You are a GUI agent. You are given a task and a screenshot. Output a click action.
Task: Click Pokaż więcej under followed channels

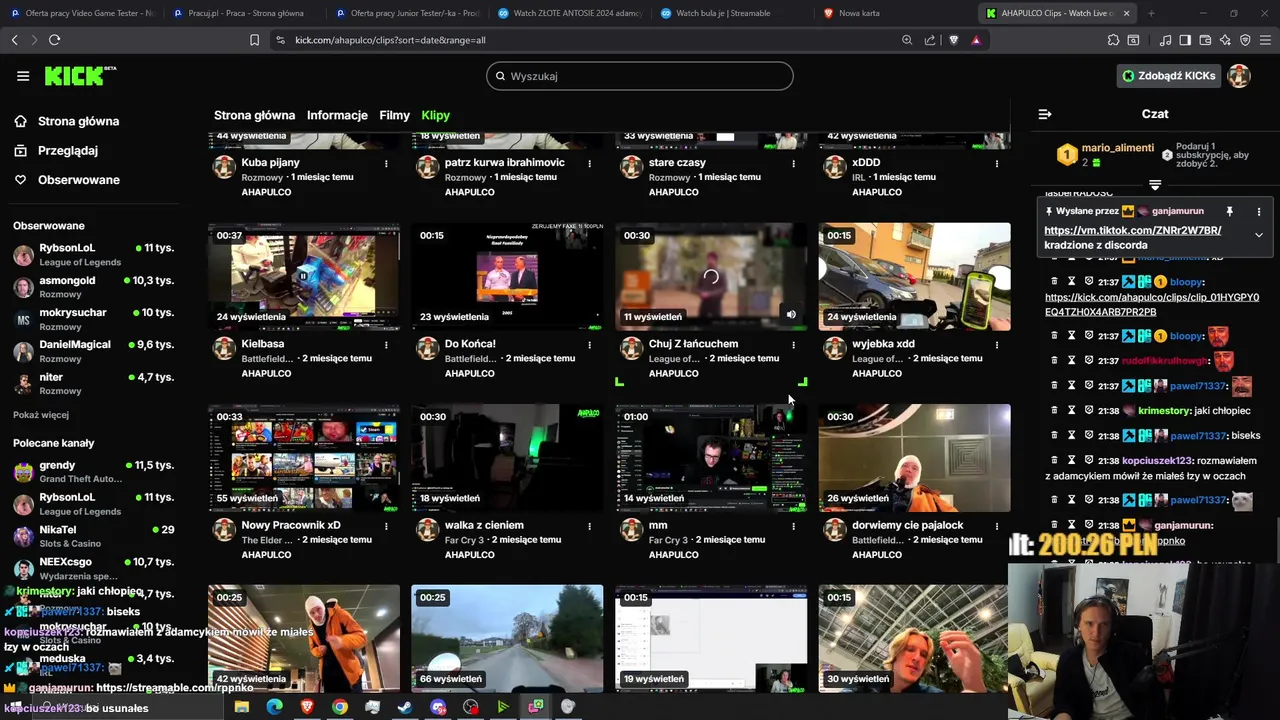pos(41,415)
